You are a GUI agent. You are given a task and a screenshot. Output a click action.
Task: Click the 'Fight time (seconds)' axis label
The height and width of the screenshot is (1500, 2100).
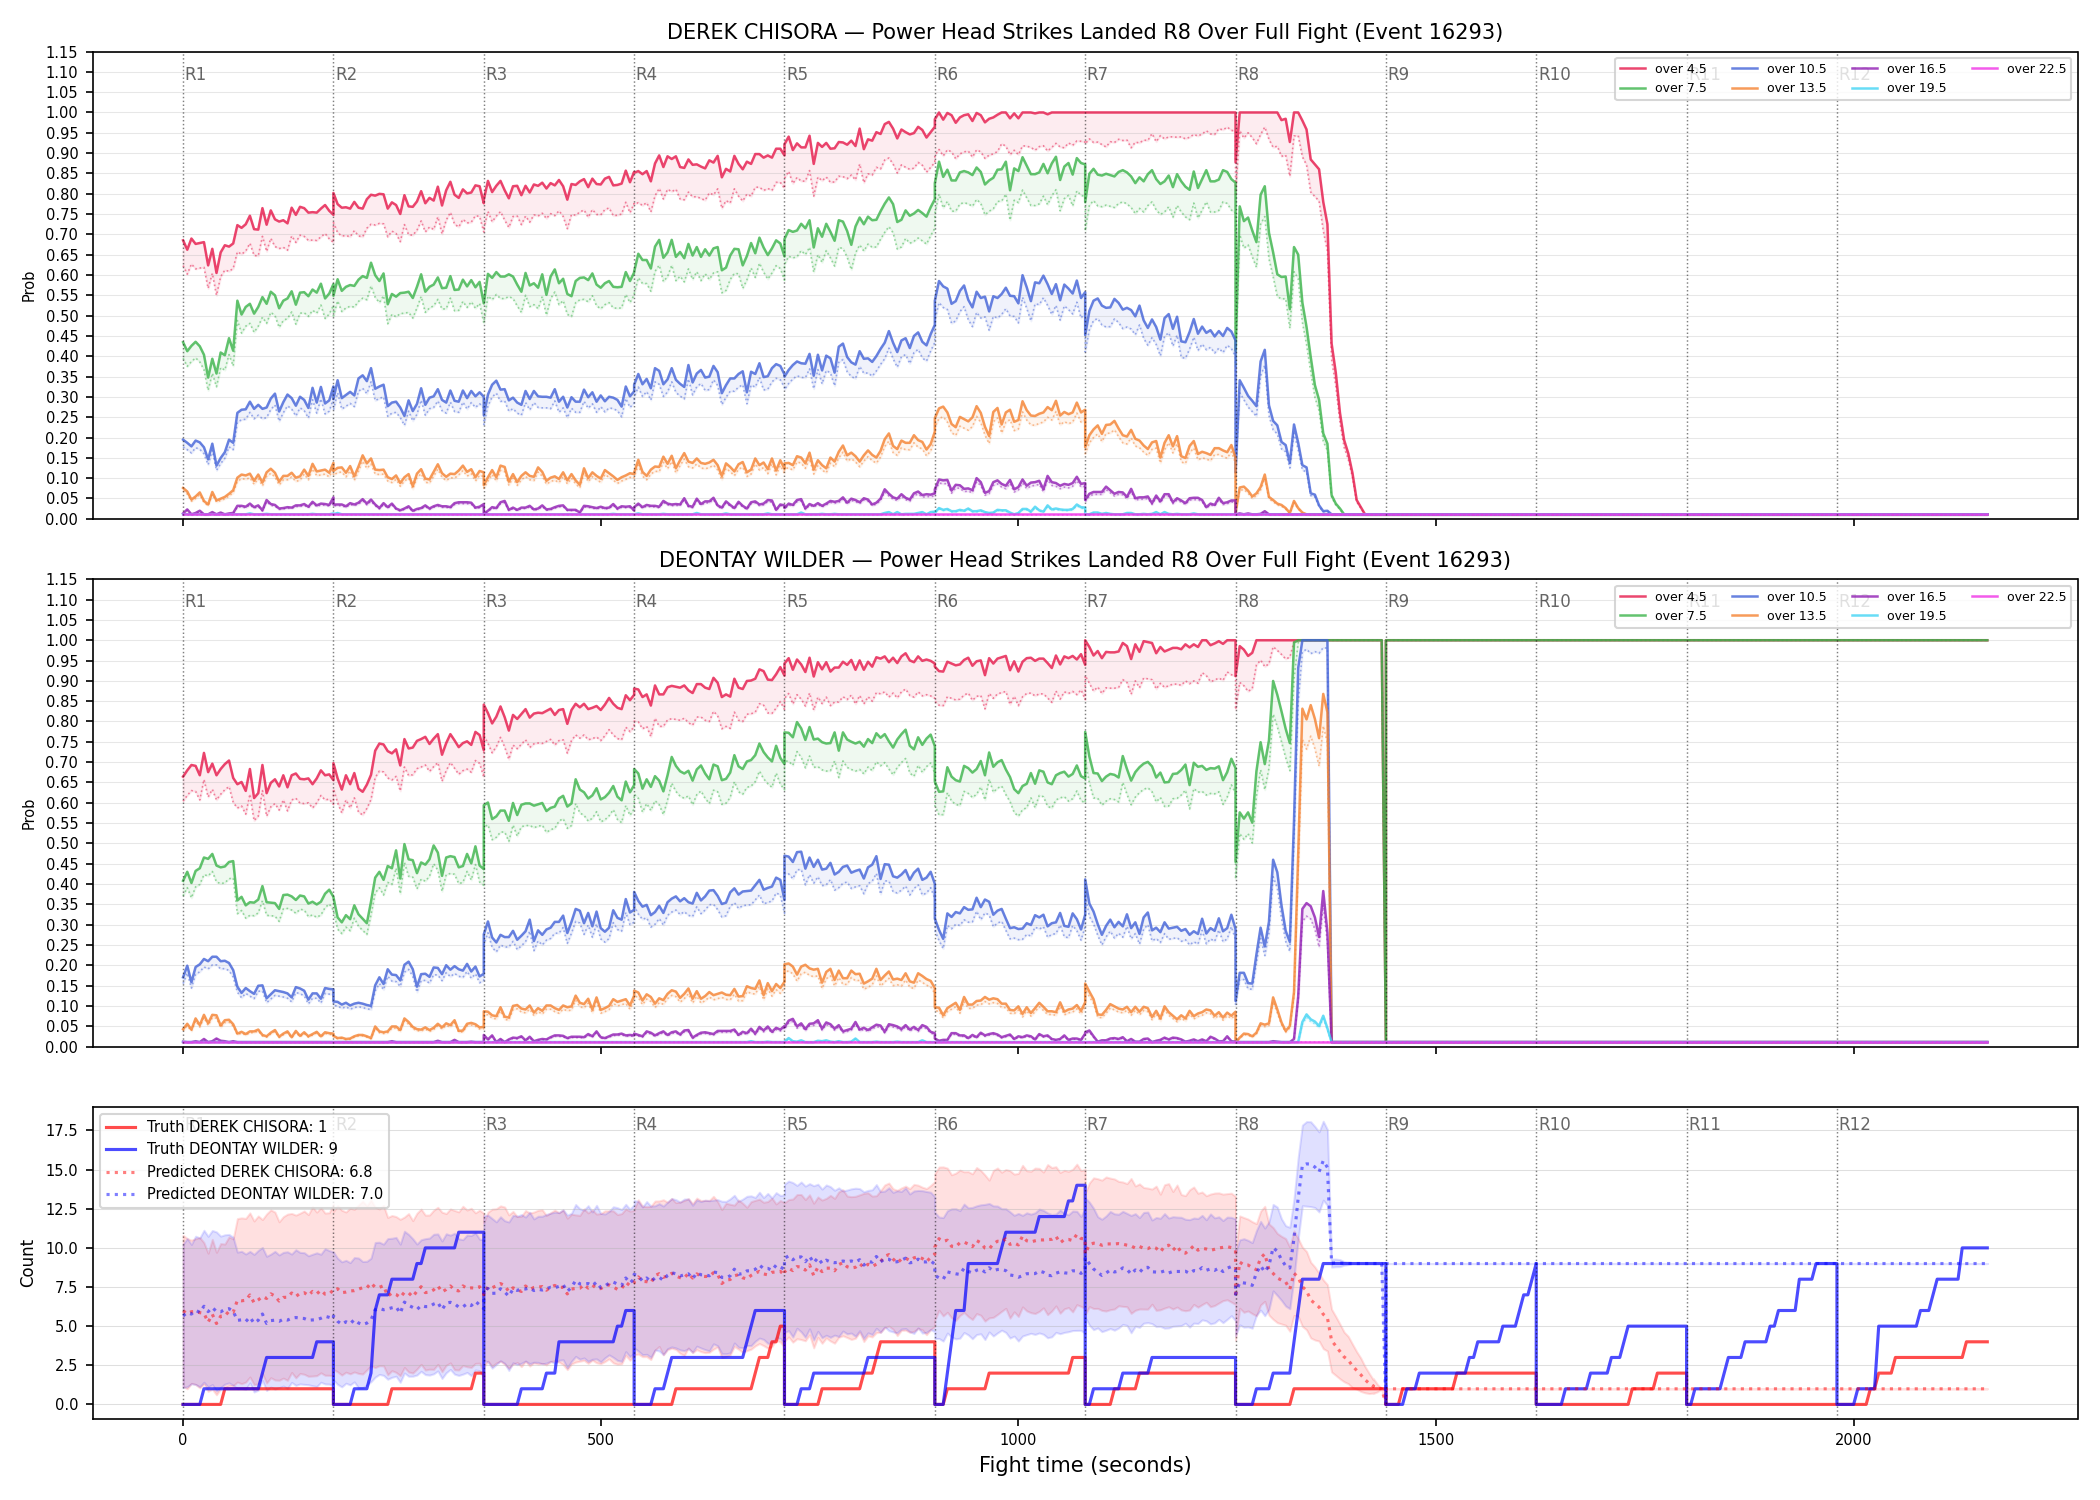pyautogui.click(x=1084, y=1465)
